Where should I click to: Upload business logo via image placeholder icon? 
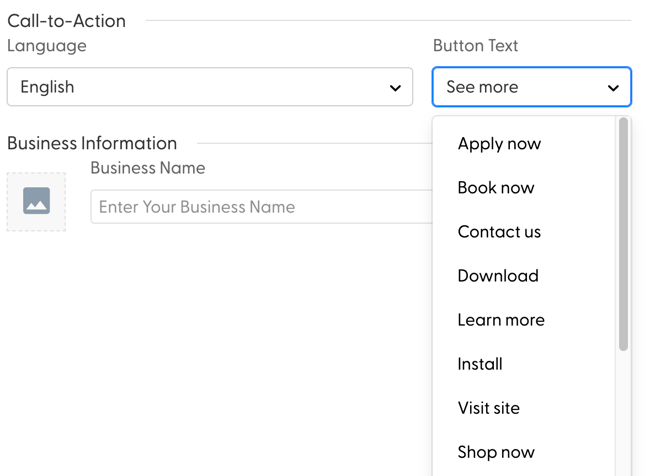tap(36, 202)
